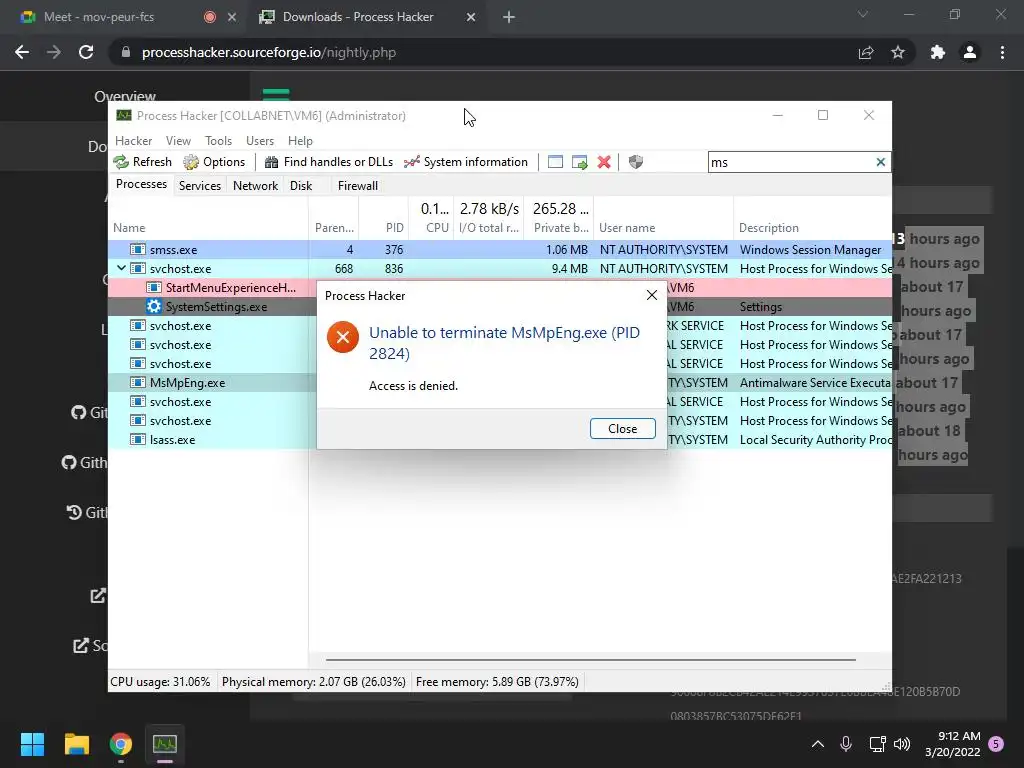Image resolution: width=1024 pixels, height=768 pixels.
Task: Open a new Chrome tab
Action: tap(509, 17)
